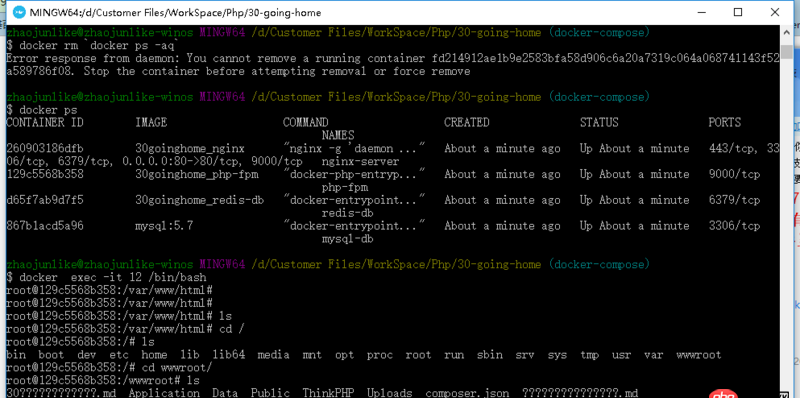Click container ID 129c5568b358 in table
800x398 pixels.
[44, 175]
